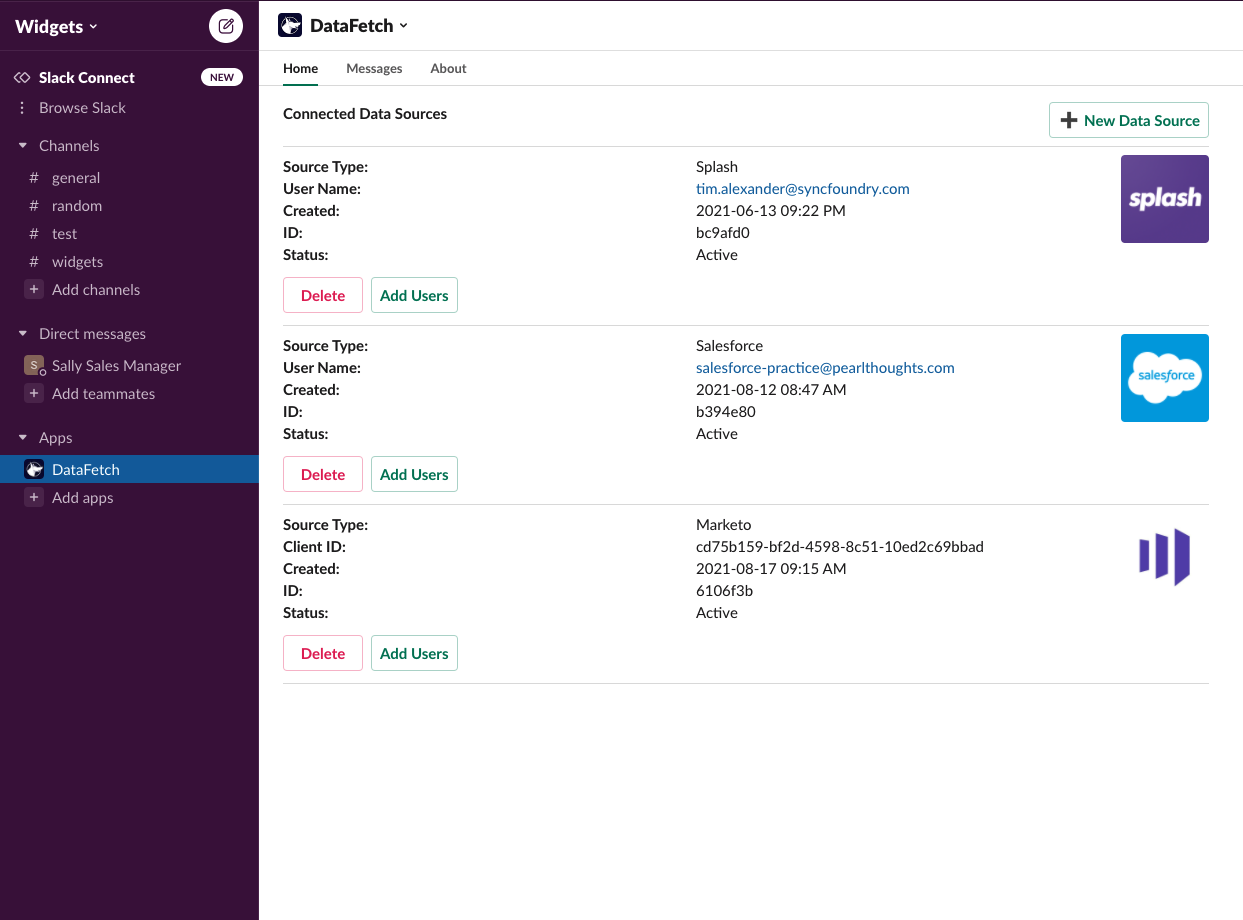This screenshot has height=920, width=1243.
Task: Click the Salesforce cloud logo
Action: tap(1164, 378)
